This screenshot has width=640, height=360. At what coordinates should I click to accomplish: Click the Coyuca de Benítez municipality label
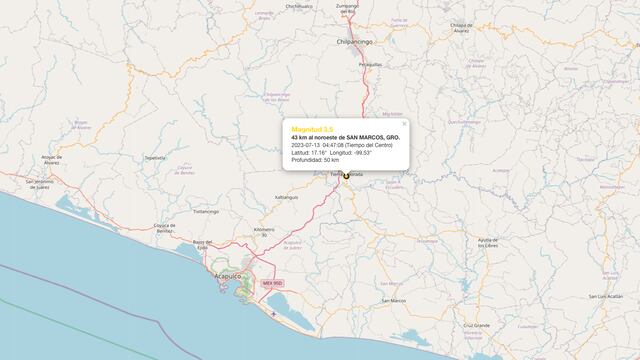[x=184, y=170]
